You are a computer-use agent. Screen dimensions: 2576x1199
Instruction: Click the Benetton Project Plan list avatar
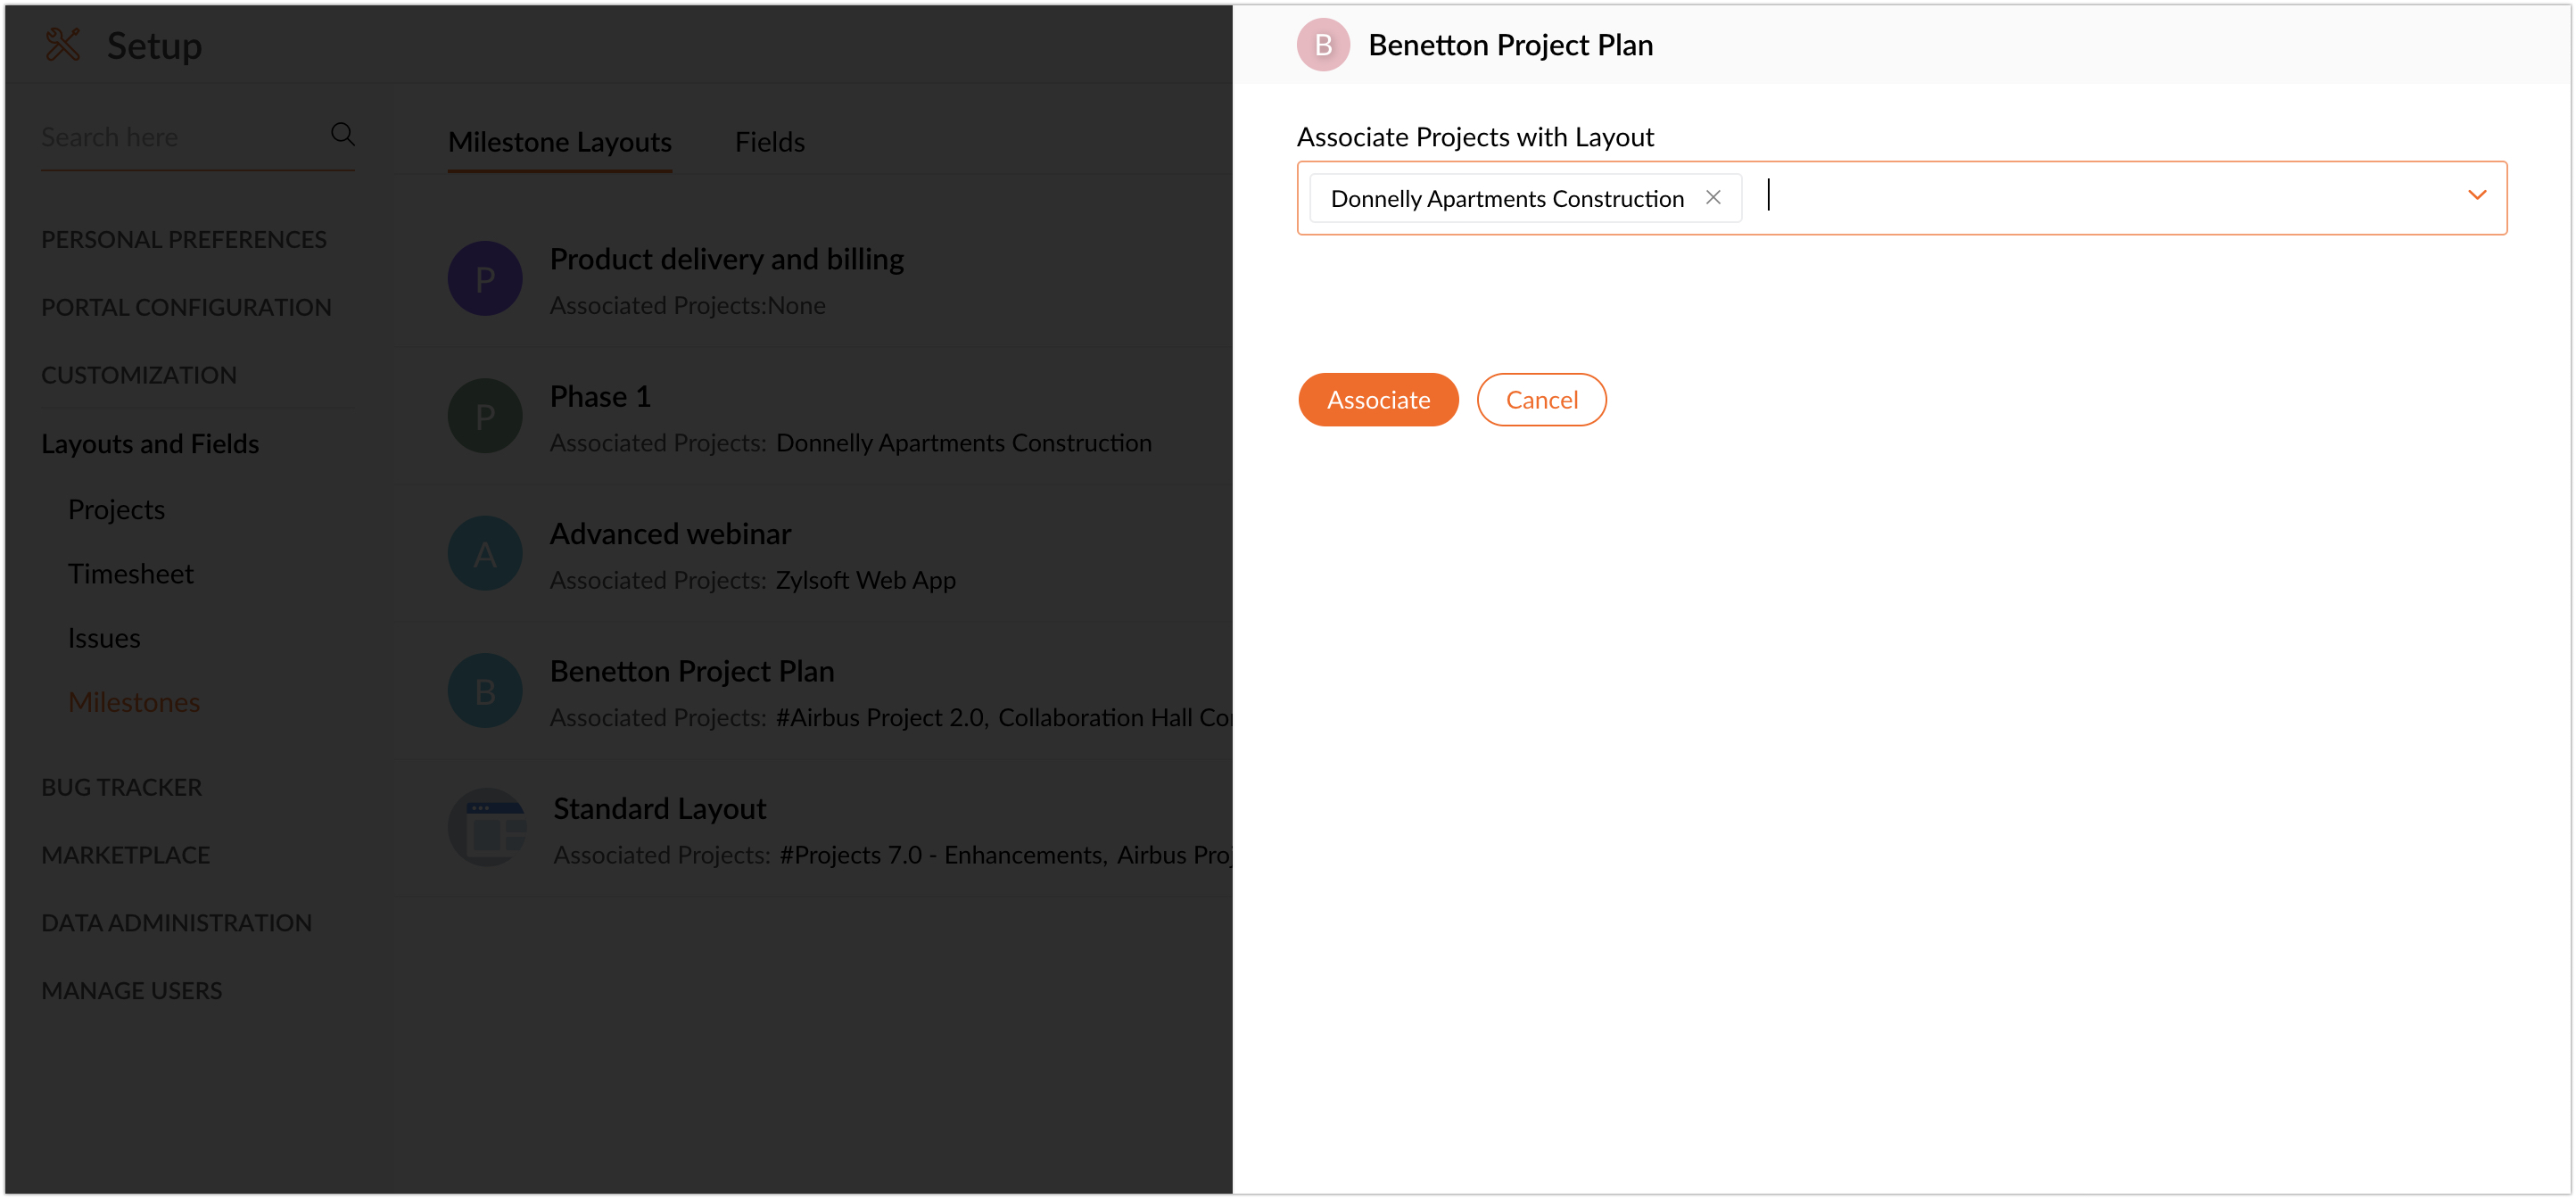coord(485,691)
